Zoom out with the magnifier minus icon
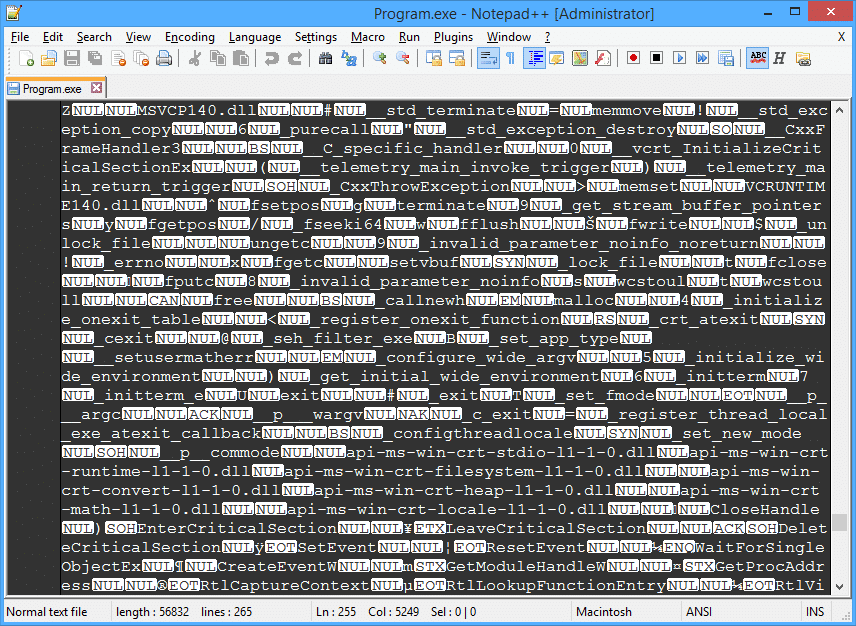 click(x=403, y=58)
